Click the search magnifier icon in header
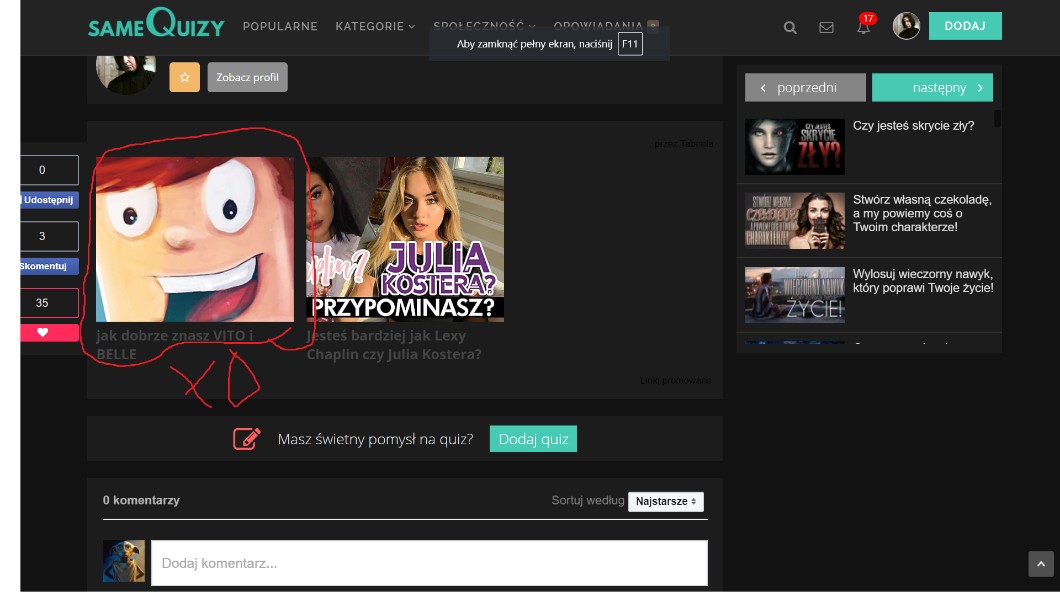The height and width of the screenshot is (596, 1060). coord(790,27)
